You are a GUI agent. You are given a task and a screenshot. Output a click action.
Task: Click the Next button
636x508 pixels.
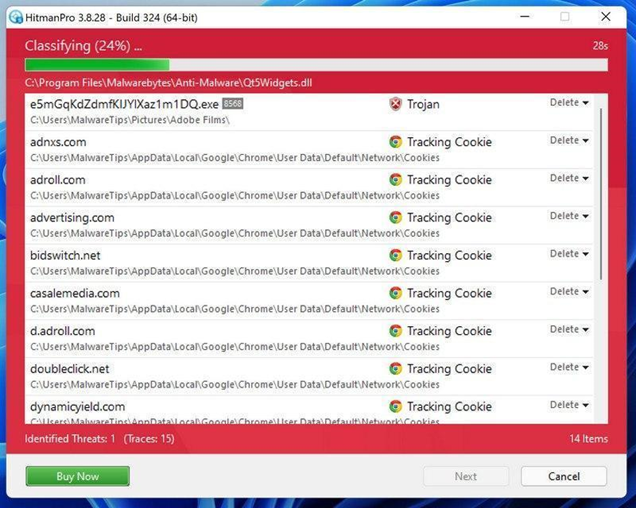(x=466, y=476)
